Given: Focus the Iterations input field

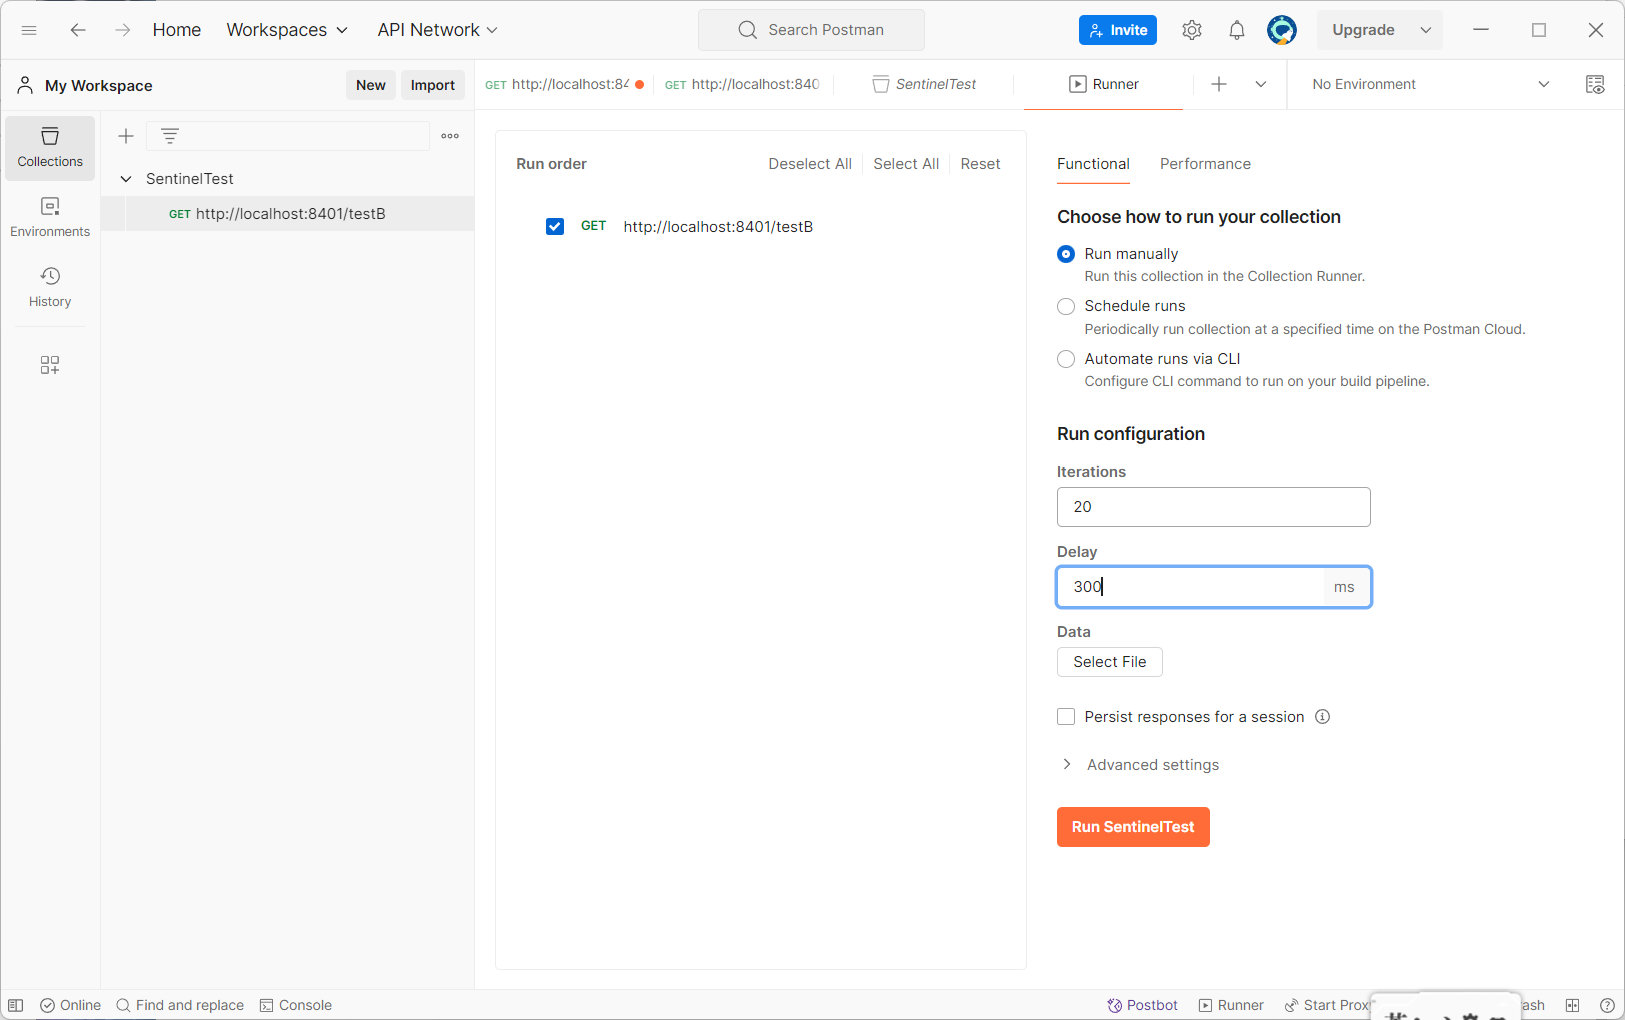Looking at the screenshot, I should tap(1214, 507).
